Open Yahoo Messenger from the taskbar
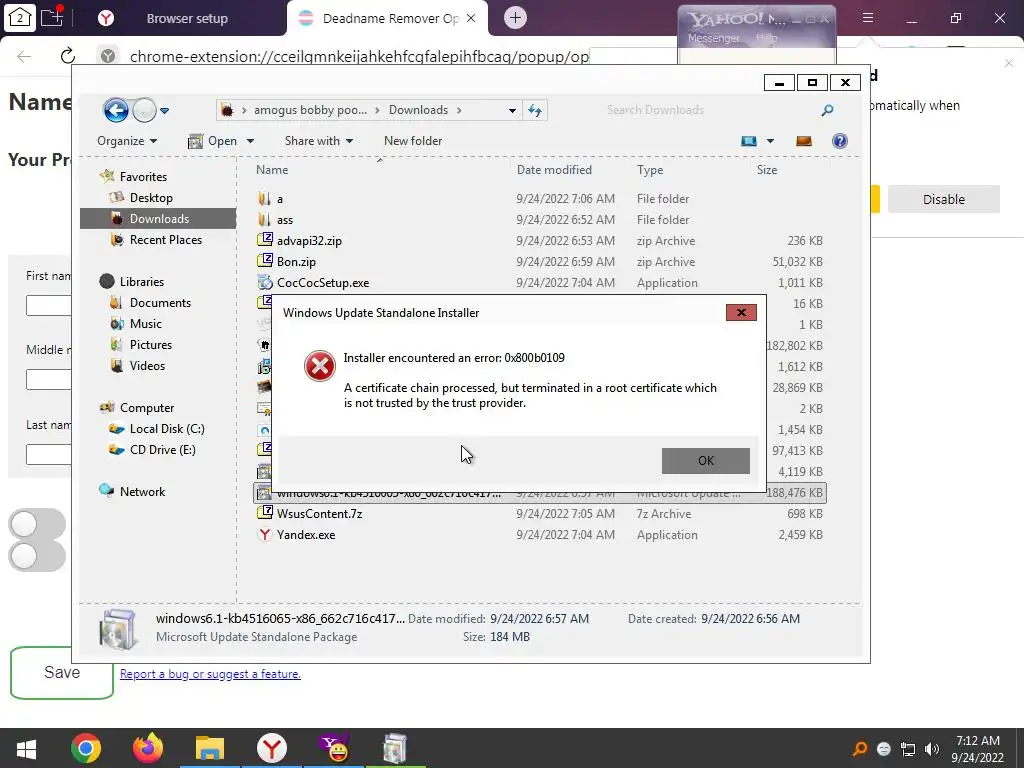Screen dimensions: 1024x768 pyautogui.click(x=334, y=748)
